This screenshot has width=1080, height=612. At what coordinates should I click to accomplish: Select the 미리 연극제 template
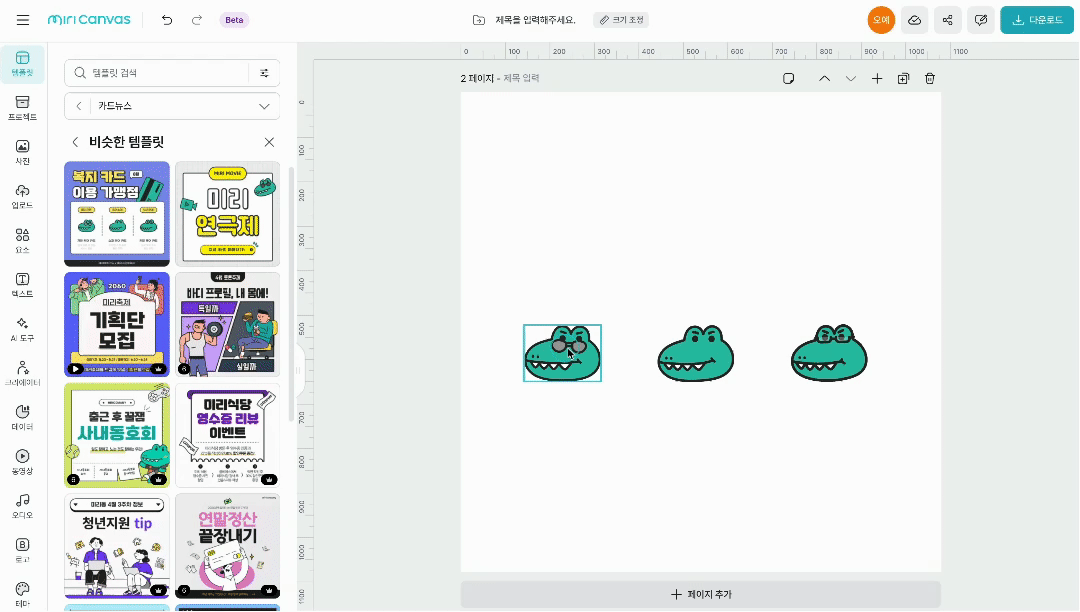pos(227,213)
